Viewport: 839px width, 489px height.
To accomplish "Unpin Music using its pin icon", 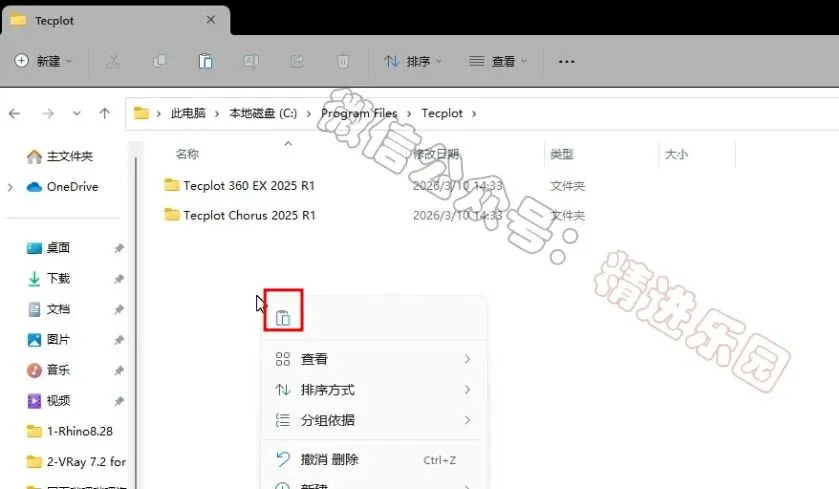I will [x=119, y=370].
